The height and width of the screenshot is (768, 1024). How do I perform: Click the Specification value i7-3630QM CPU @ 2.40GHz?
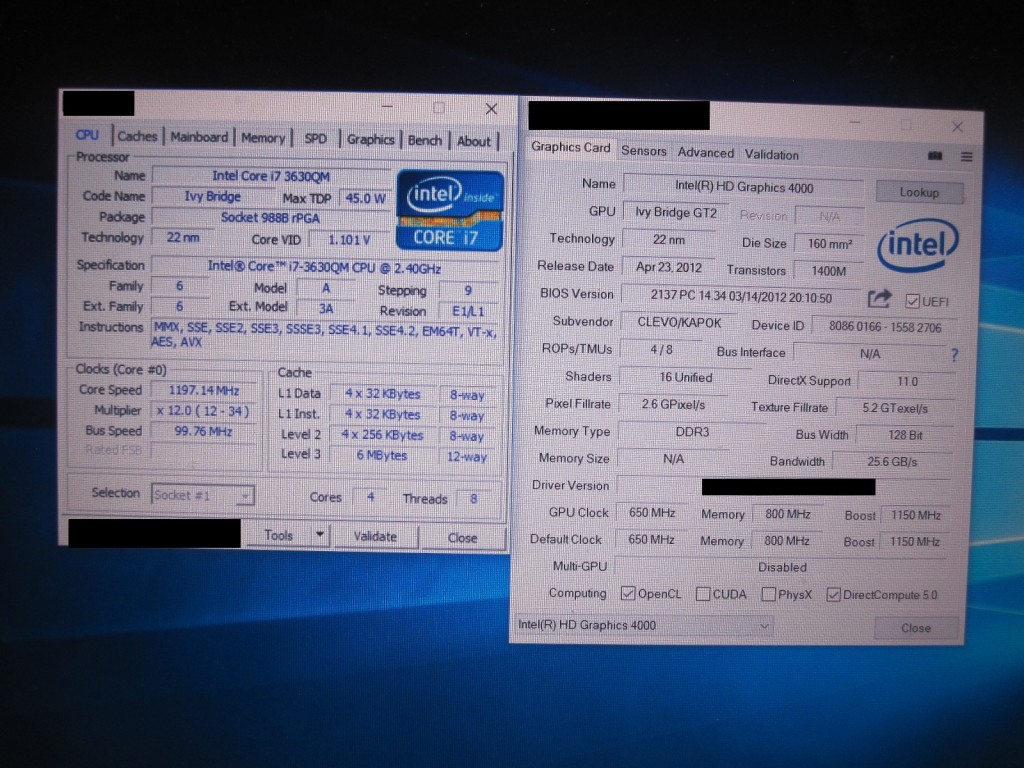(x=325, y=268)
